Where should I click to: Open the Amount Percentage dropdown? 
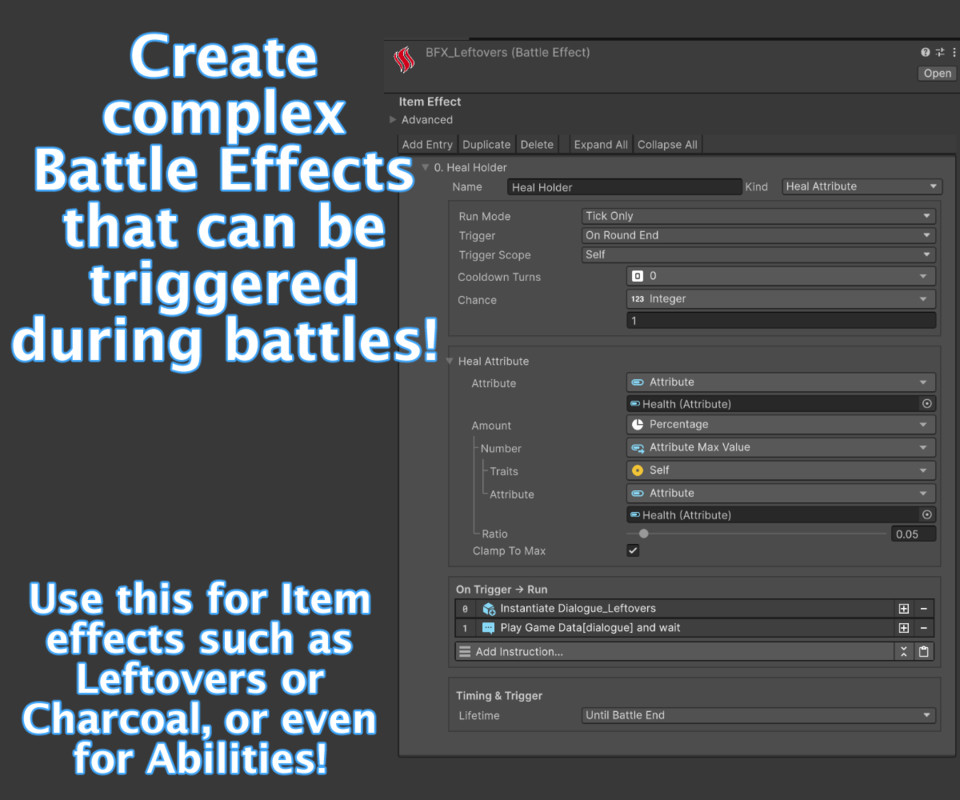781,424
